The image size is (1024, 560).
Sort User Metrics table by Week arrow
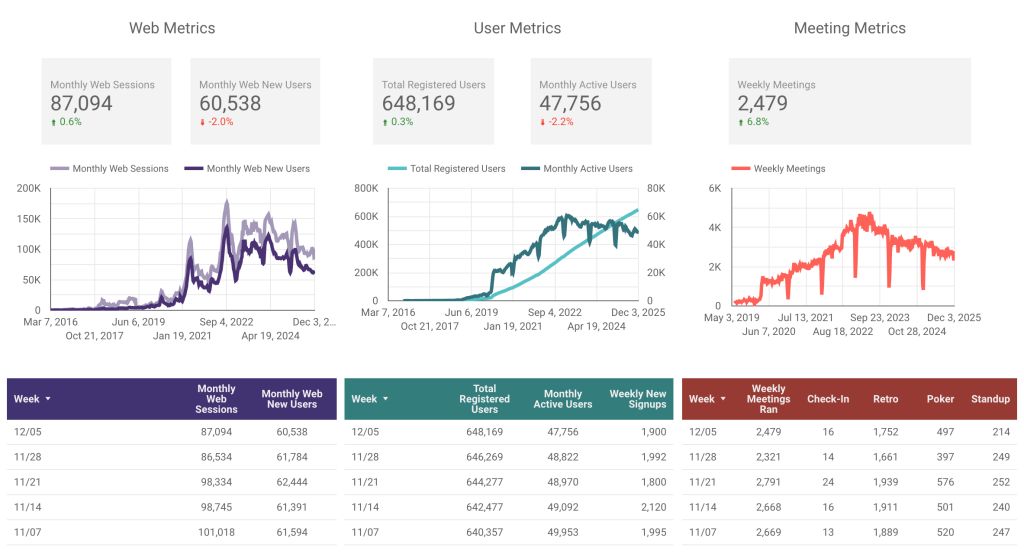pos(385,399)
